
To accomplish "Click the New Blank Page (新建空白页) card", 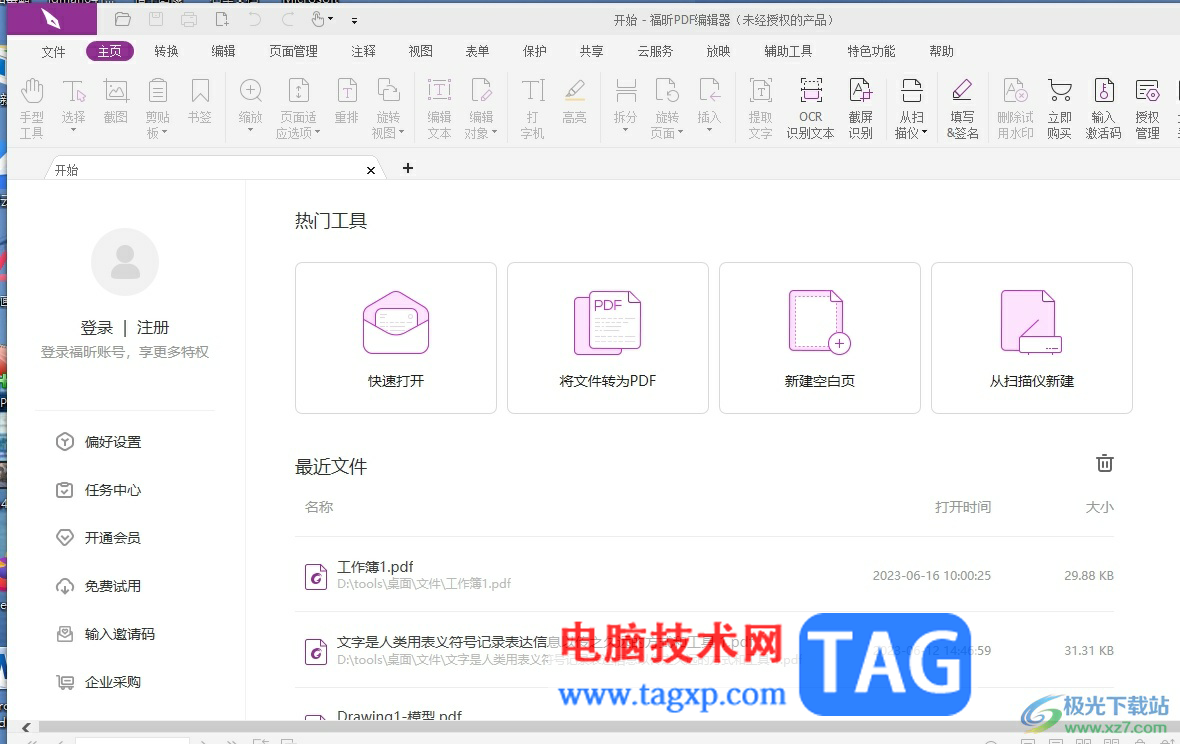I will [820, 338].
